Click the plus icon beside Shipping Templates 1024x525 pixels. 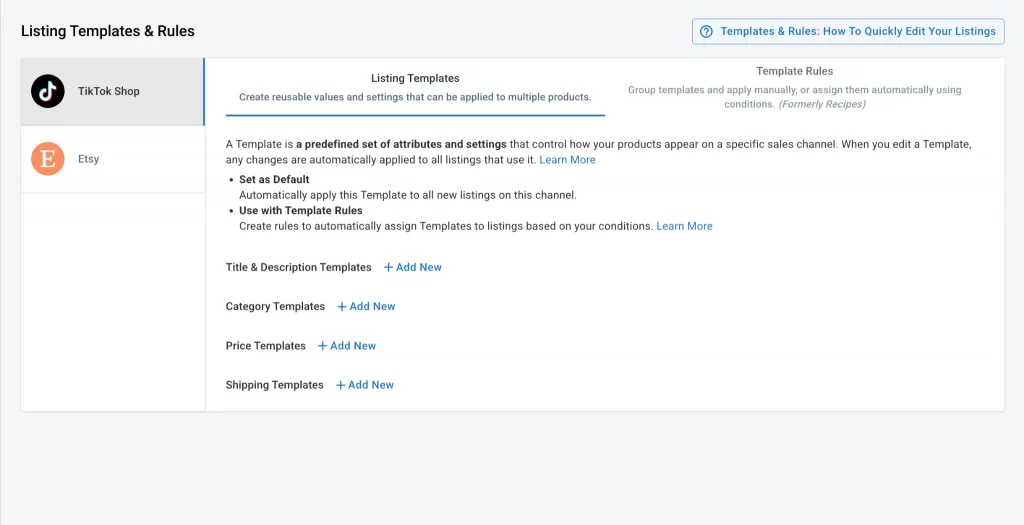[340, 385]
